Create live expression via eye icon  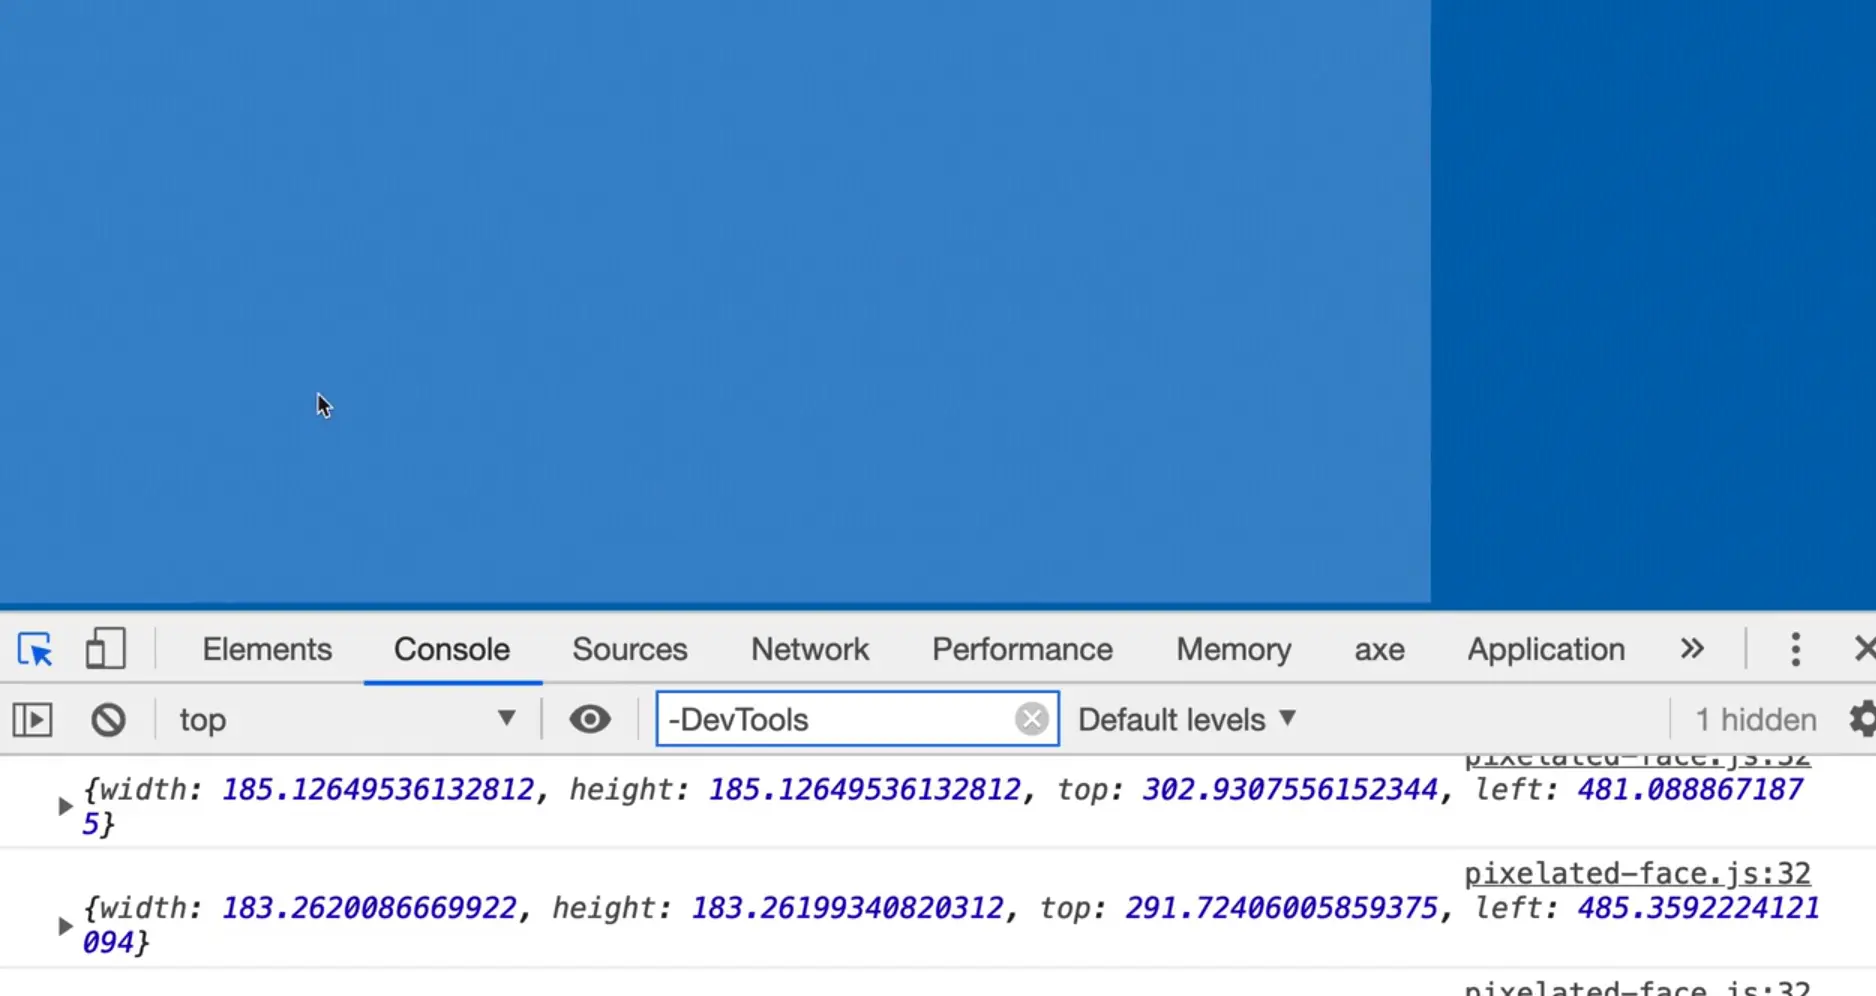point(590,720)
